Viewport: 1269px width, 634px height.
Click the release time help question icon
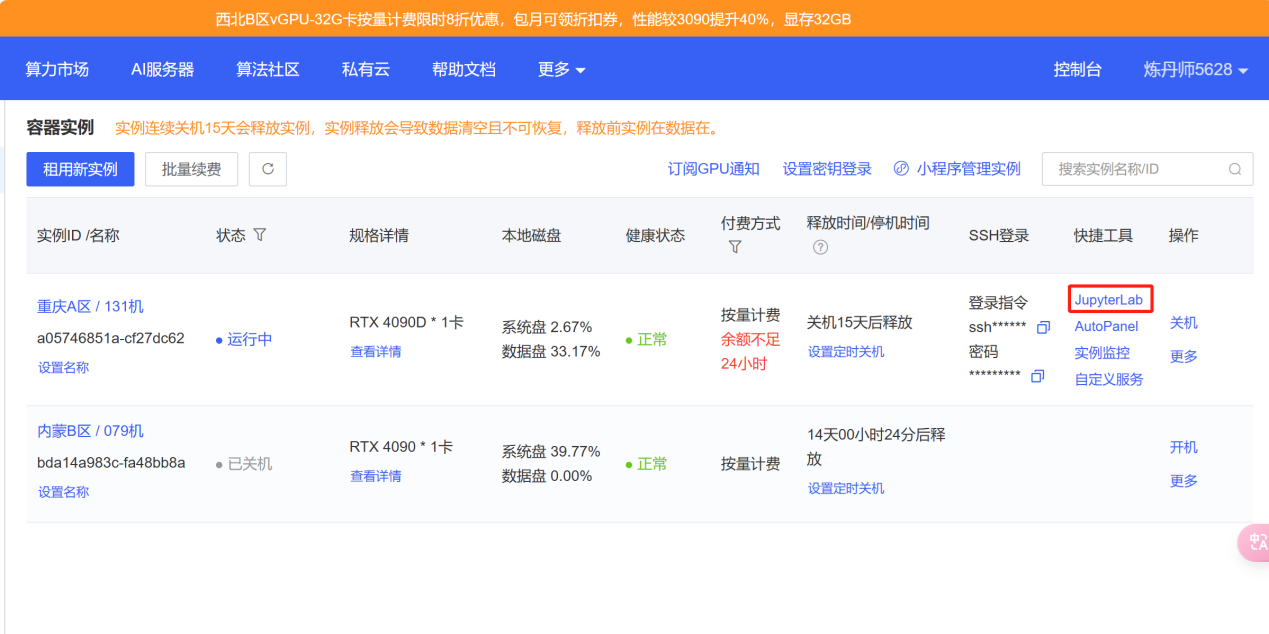coord(820,247)
